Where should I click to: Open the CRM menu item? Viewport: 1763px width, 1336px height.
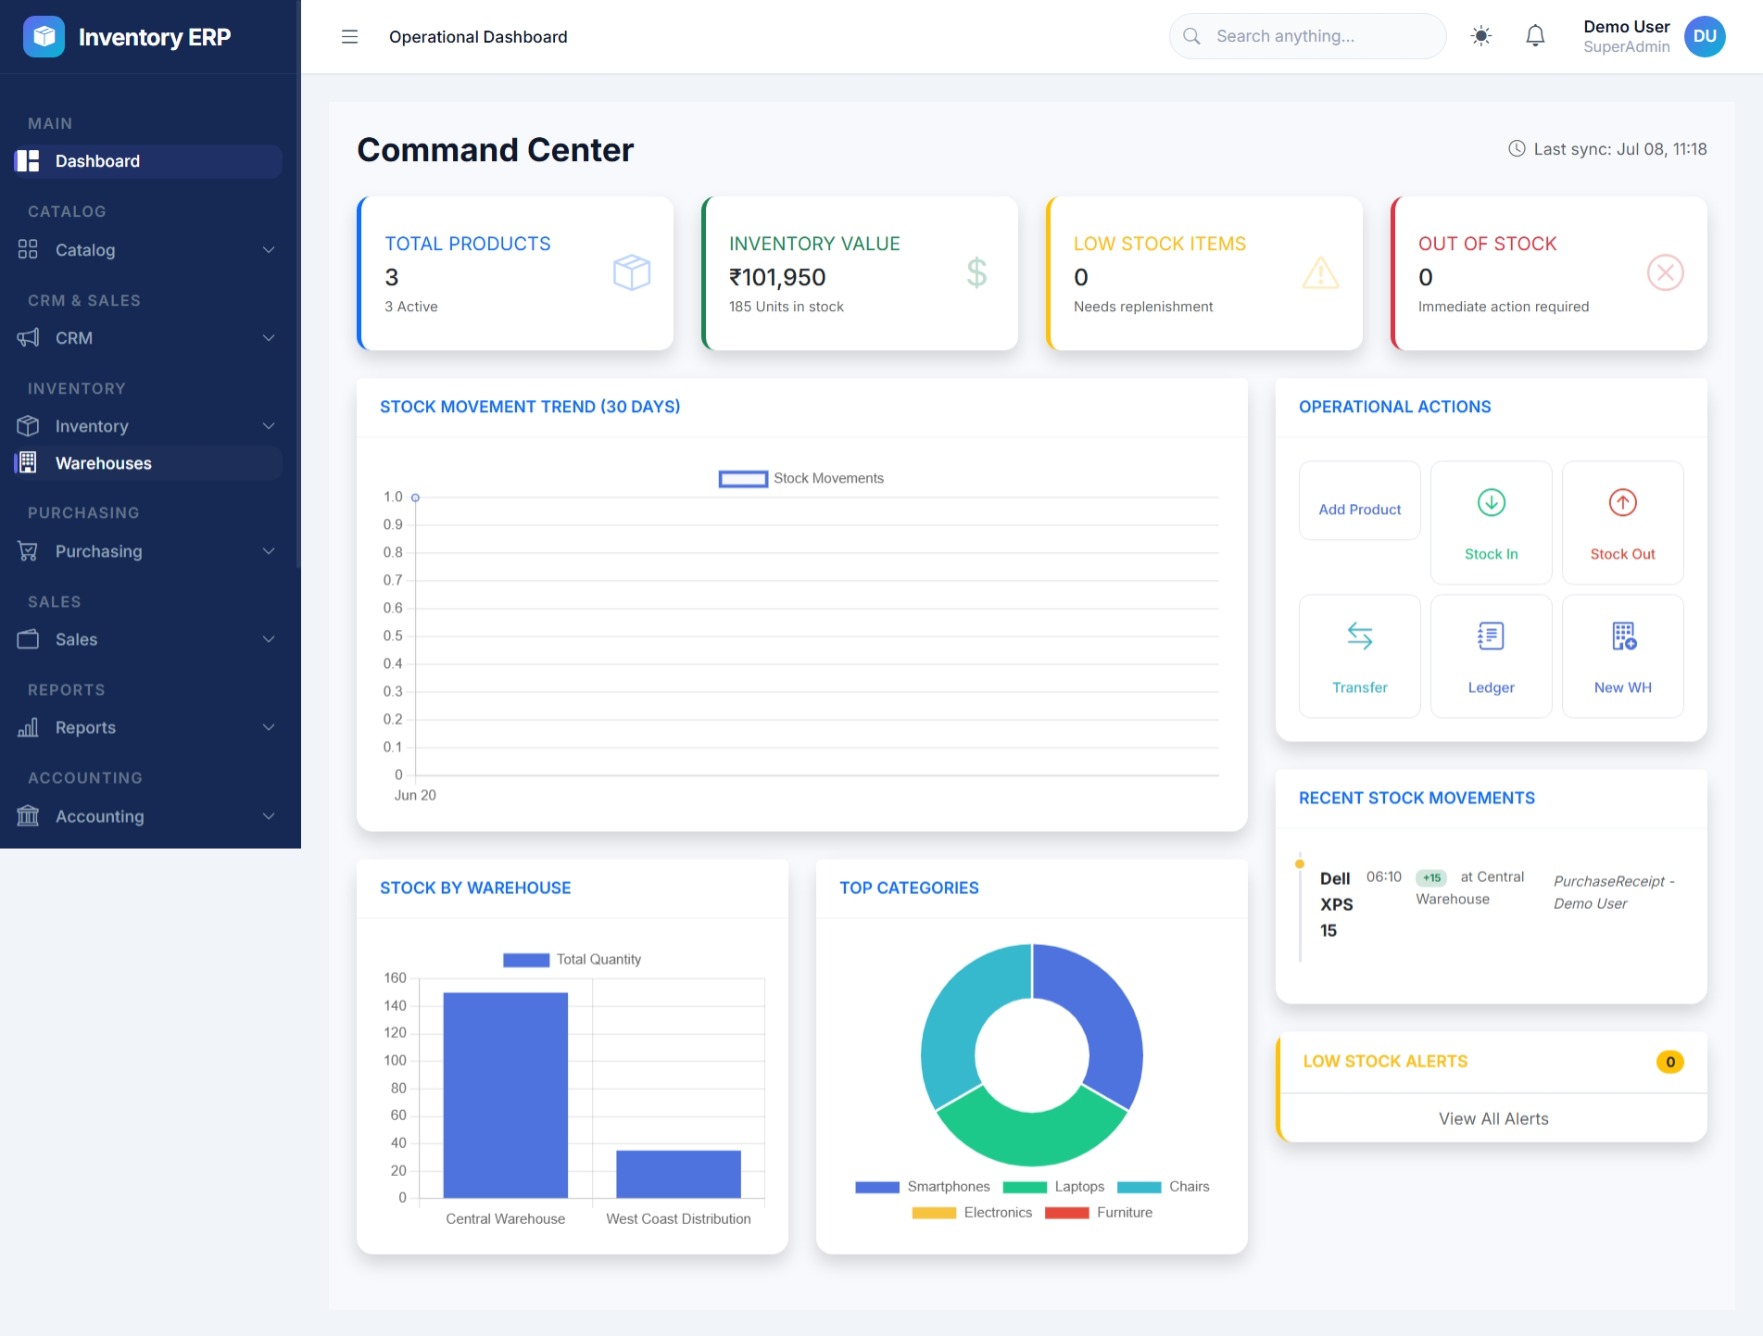point(147,338)
